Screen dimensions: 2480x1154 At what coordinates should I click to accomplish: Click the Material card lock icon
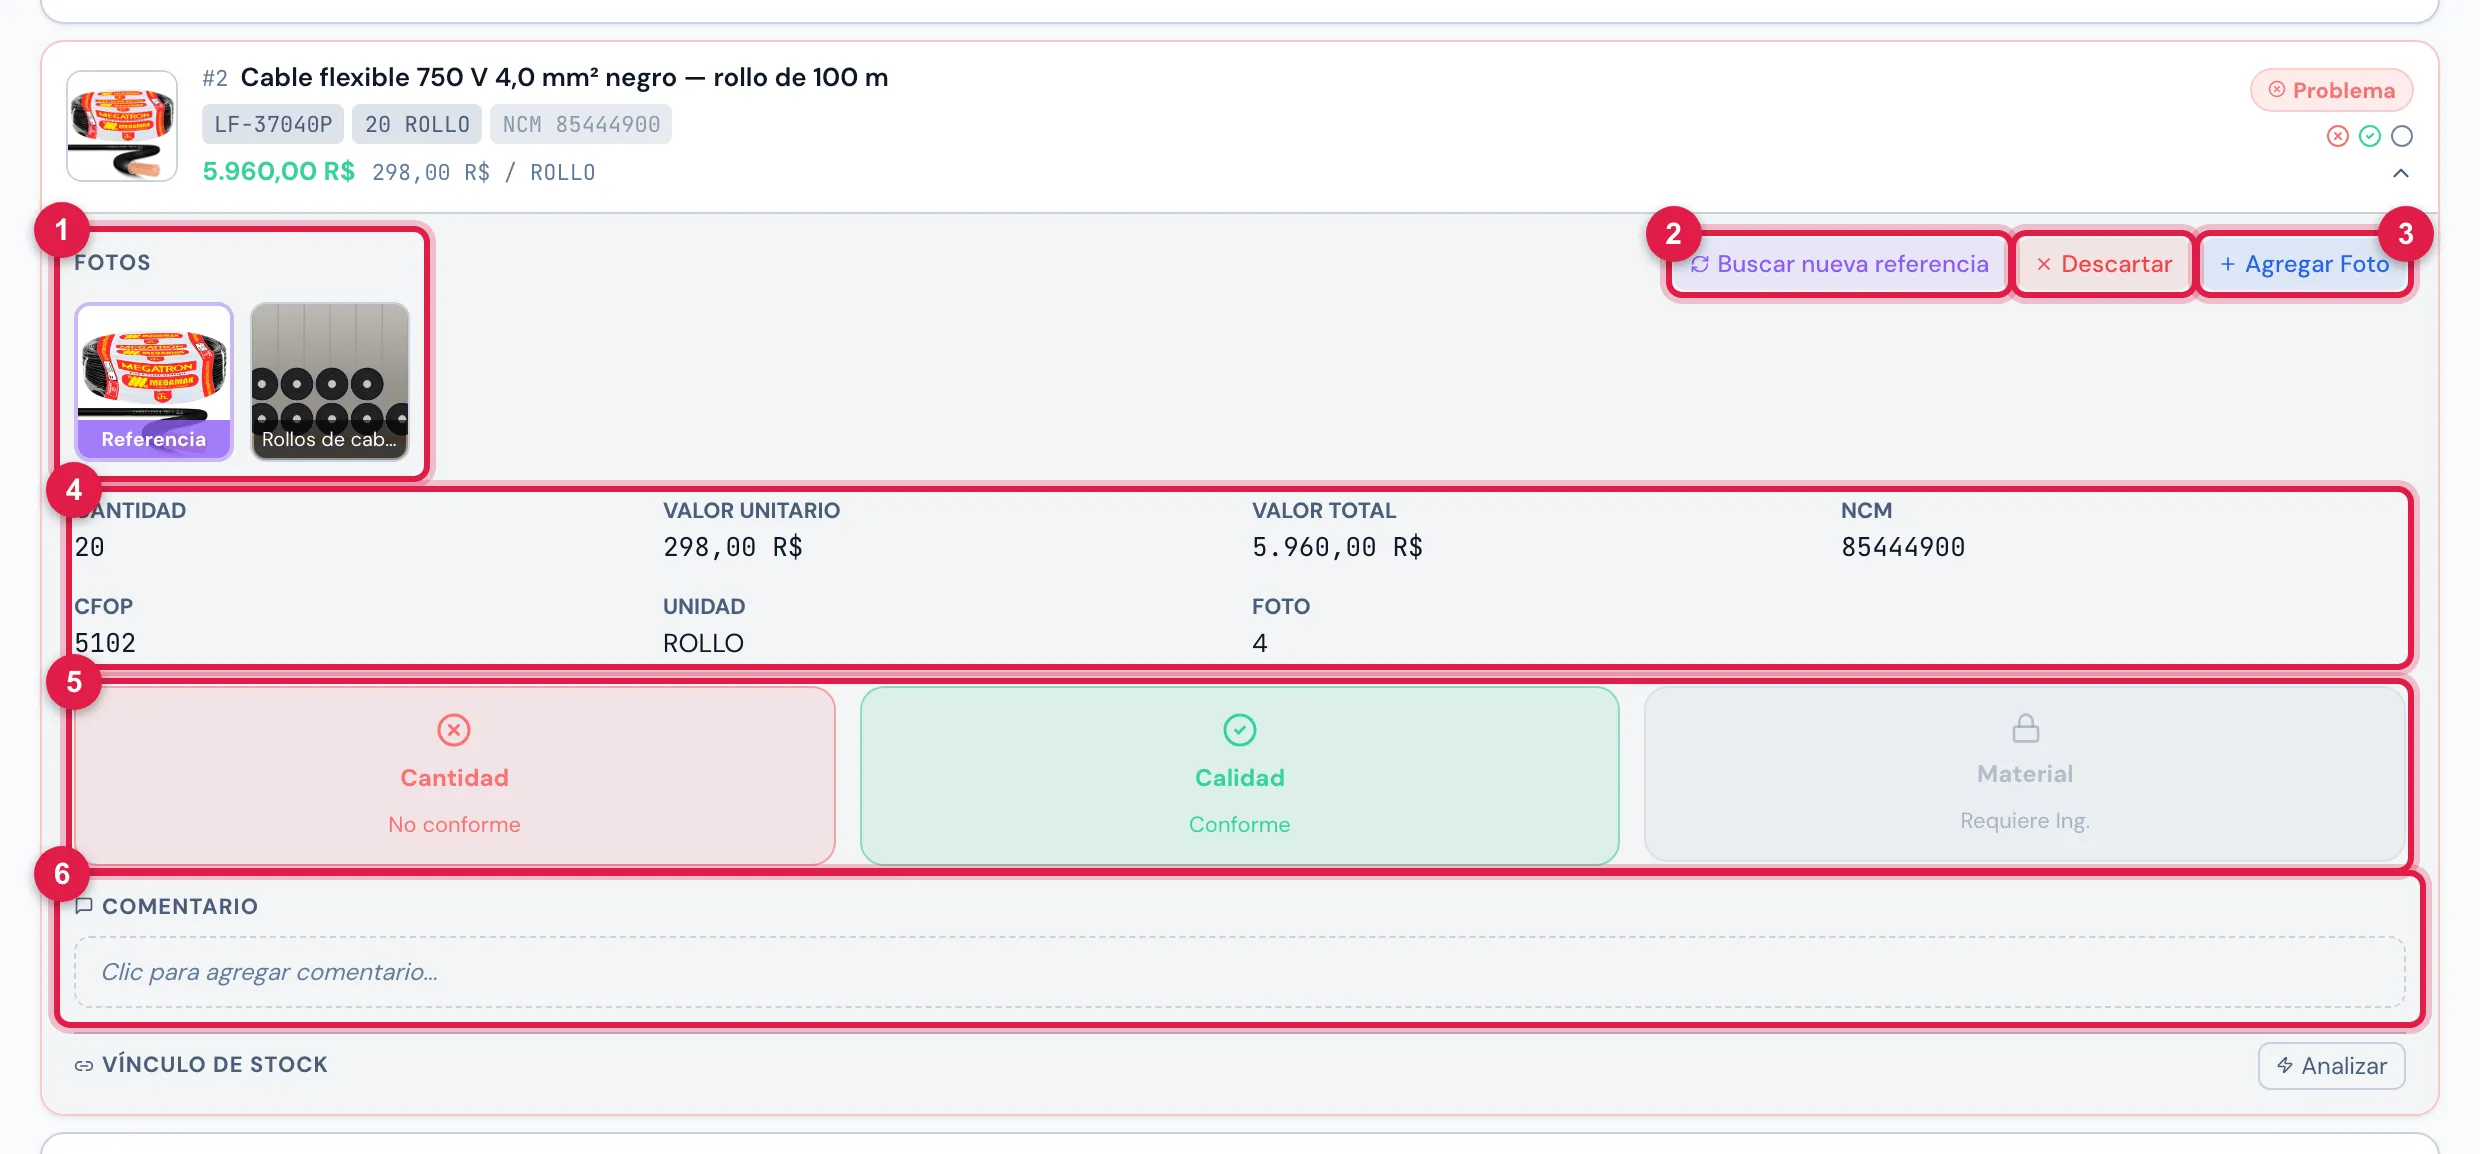[2026, 728]
